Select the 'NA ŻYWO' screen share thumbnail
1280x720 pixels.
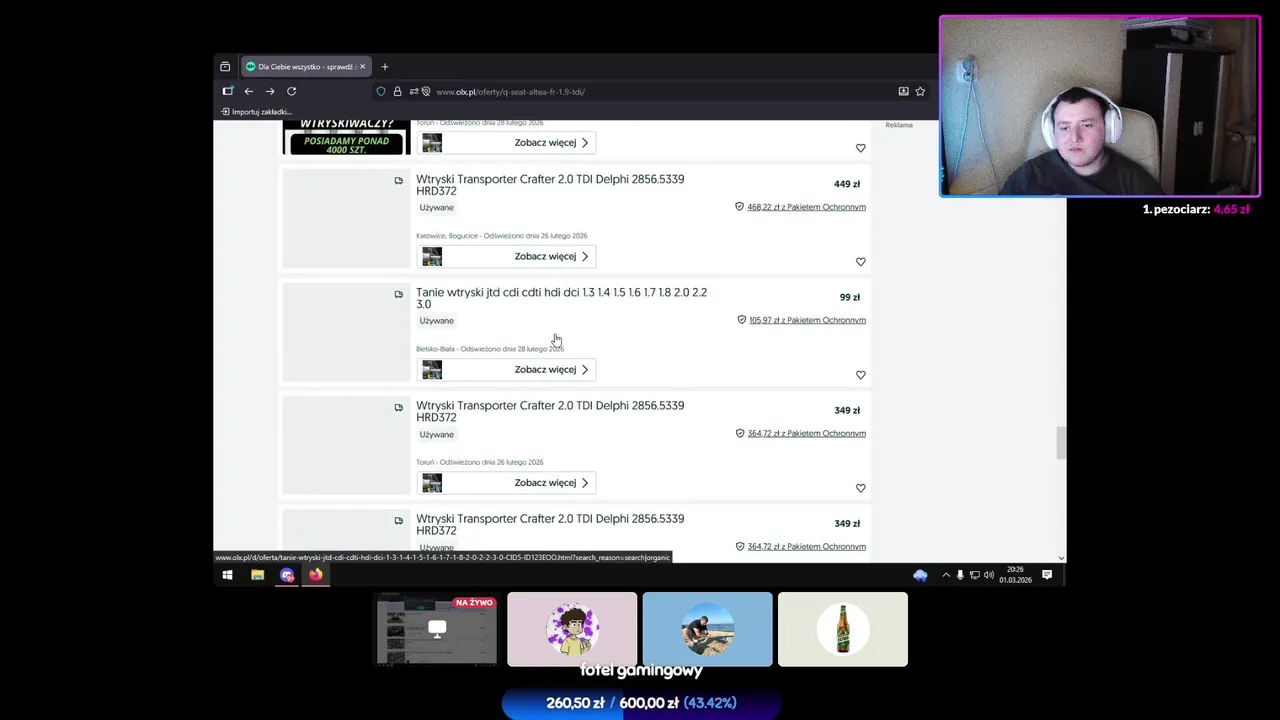437,629
